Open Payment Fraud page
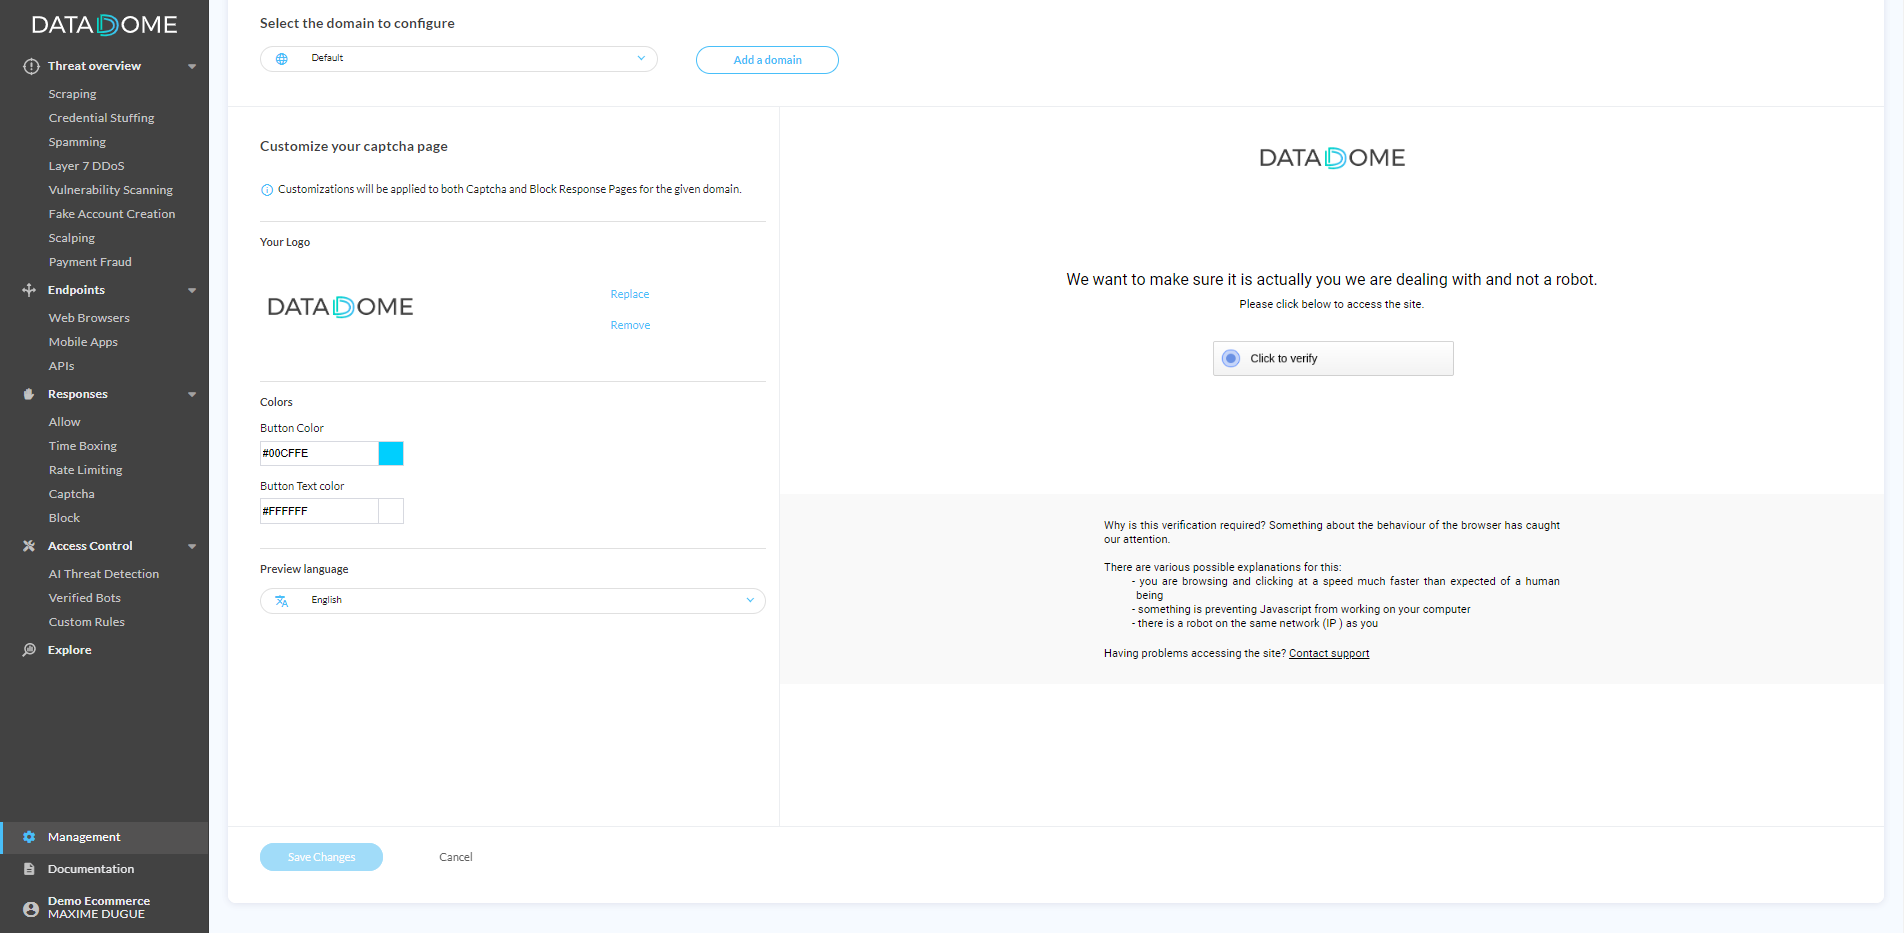1904x933 pixels. point(90,262)
